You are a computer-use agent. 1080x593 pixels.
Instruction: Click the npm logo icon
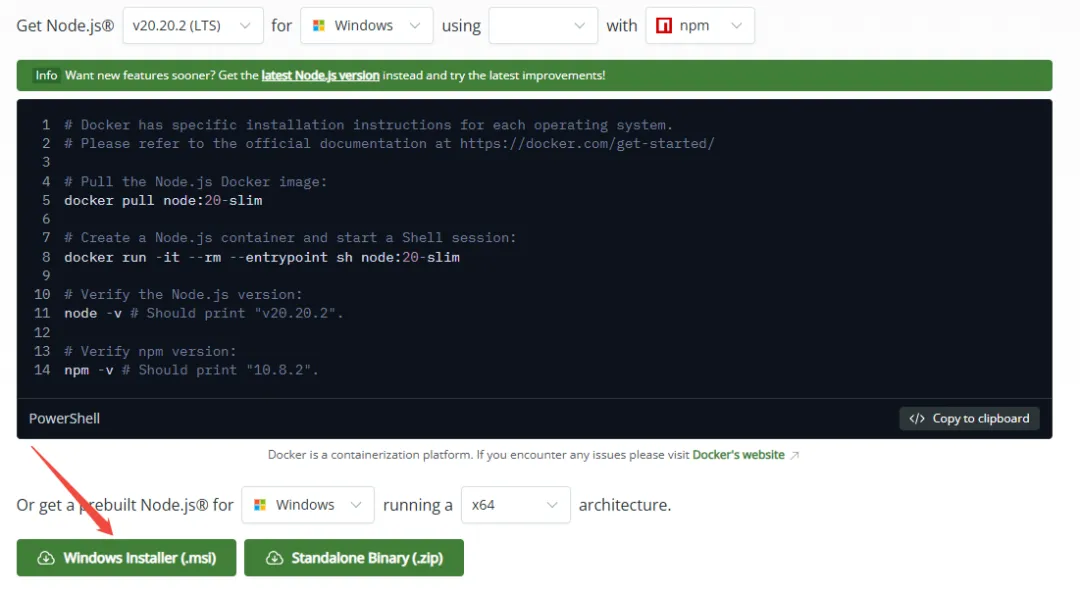click(664, 25)
